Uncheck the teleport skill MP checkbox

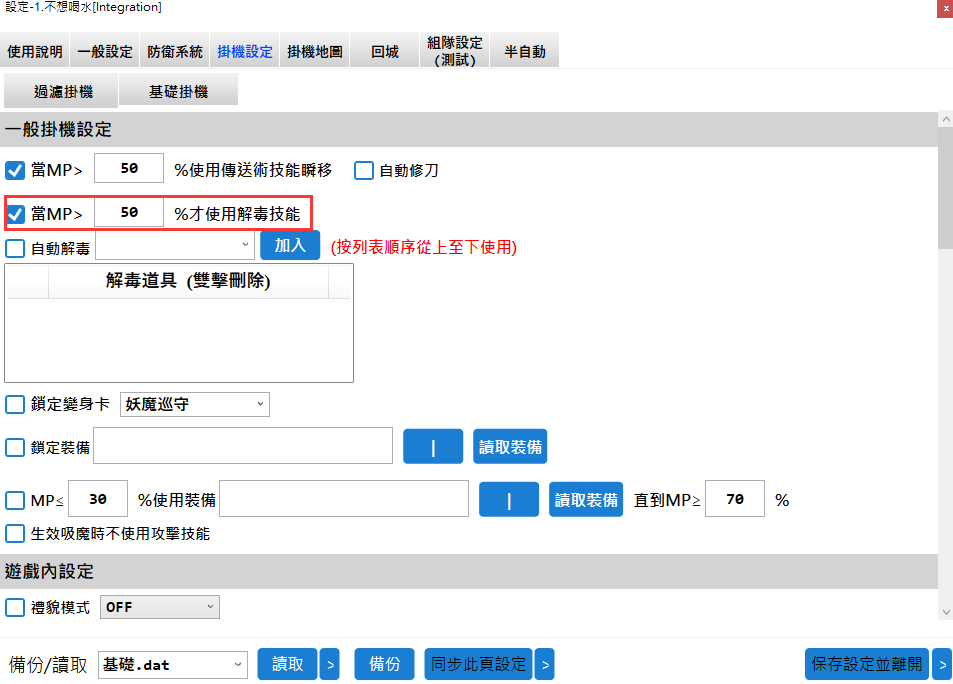click(15, 170)
